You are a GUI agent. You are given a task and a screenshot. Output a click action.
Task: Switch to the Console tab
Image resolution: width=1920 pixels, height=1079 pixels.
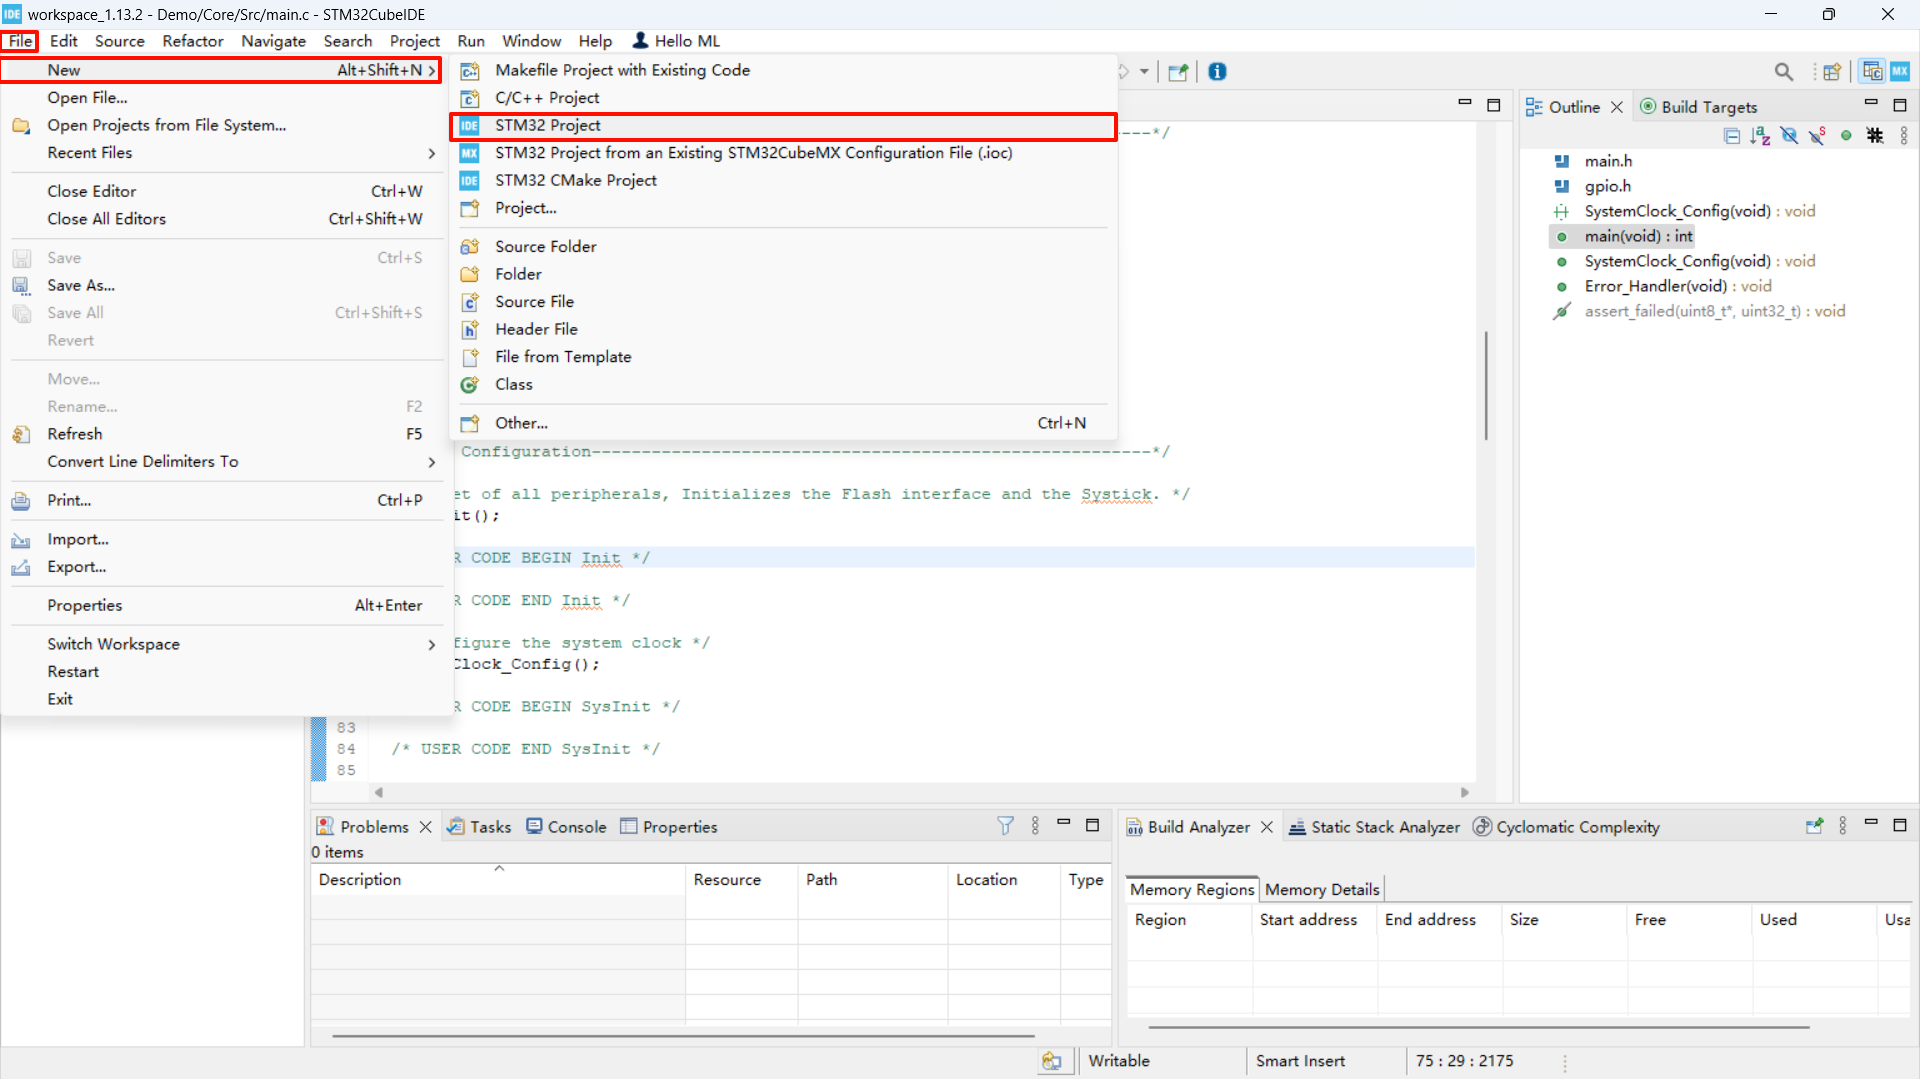[x=566, y=827]
